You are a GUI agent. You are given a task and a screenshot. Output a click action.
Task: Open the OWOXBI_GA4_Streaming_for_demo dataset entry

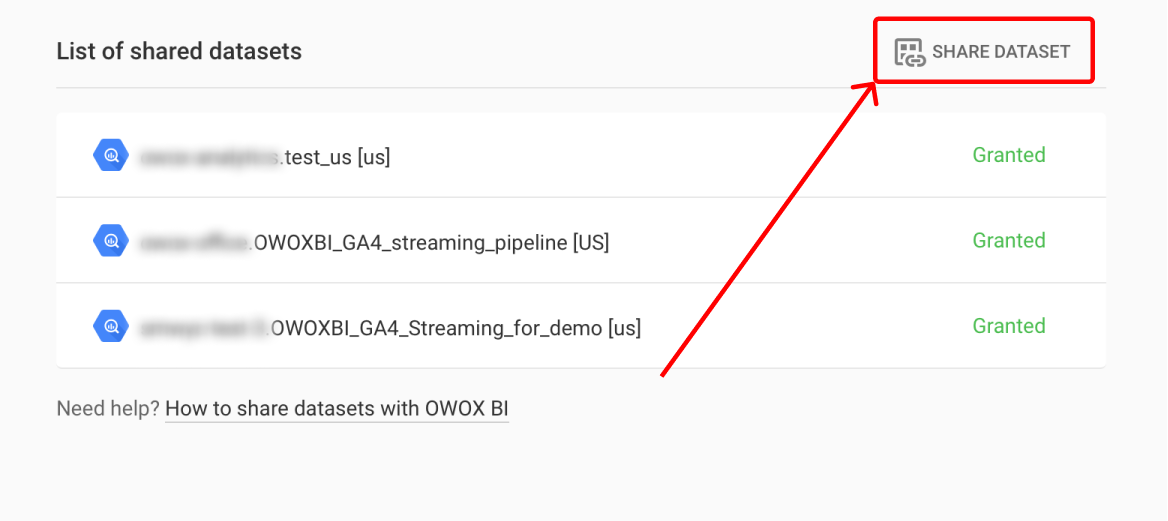[581, 326]
